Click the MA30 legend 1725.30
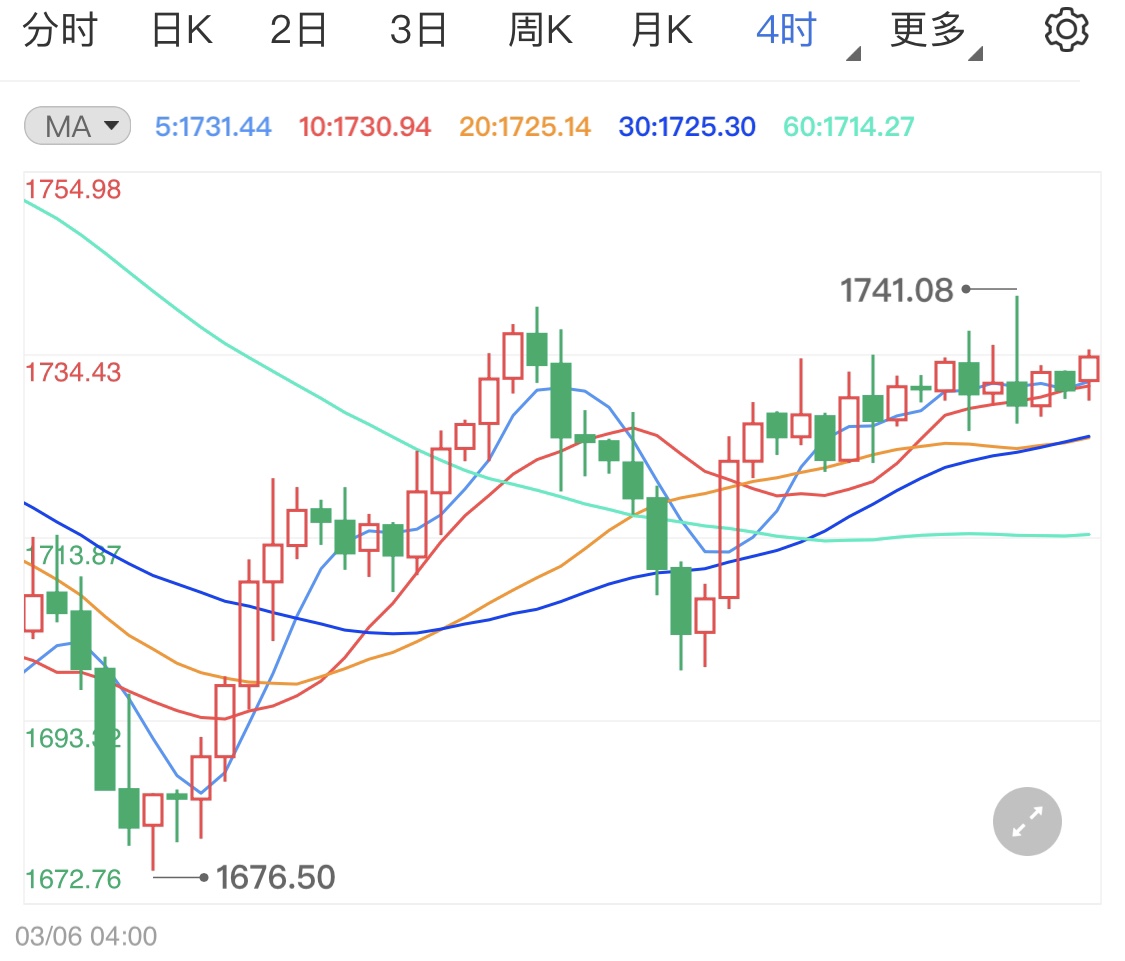This screenshot has height=961, width=1125. 687,127
